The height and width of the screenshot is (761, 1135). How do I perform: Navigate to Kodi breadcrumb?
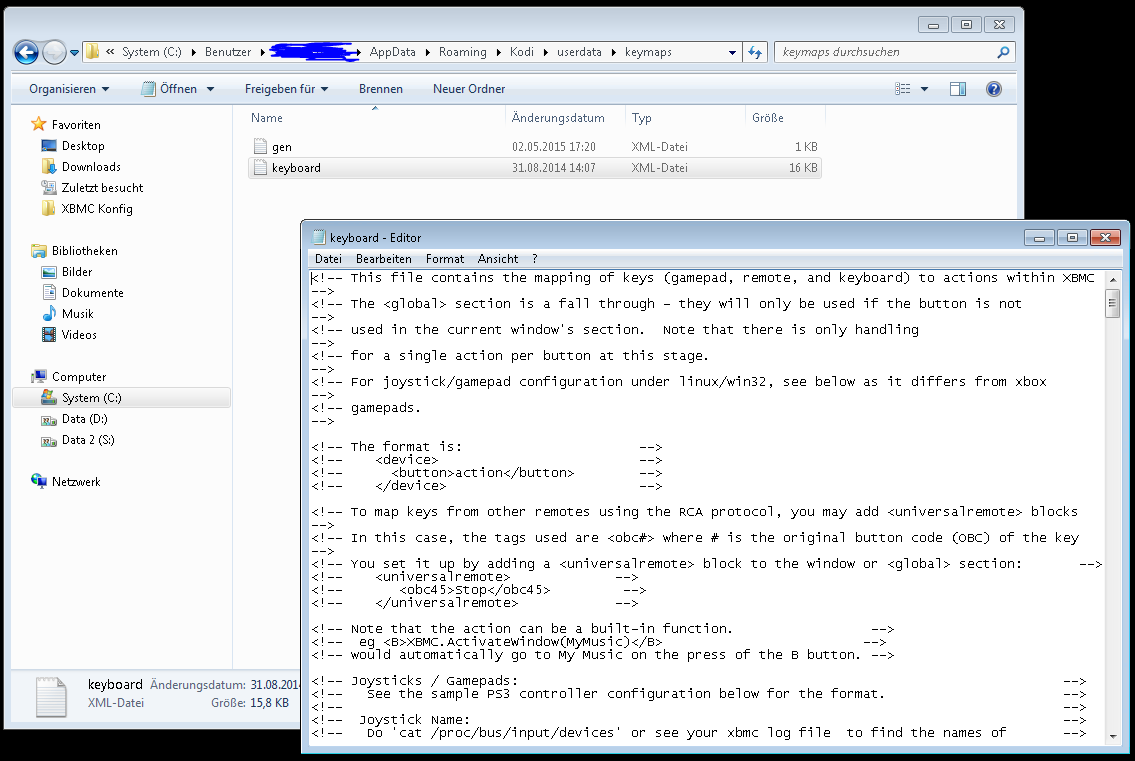[521, 52]
